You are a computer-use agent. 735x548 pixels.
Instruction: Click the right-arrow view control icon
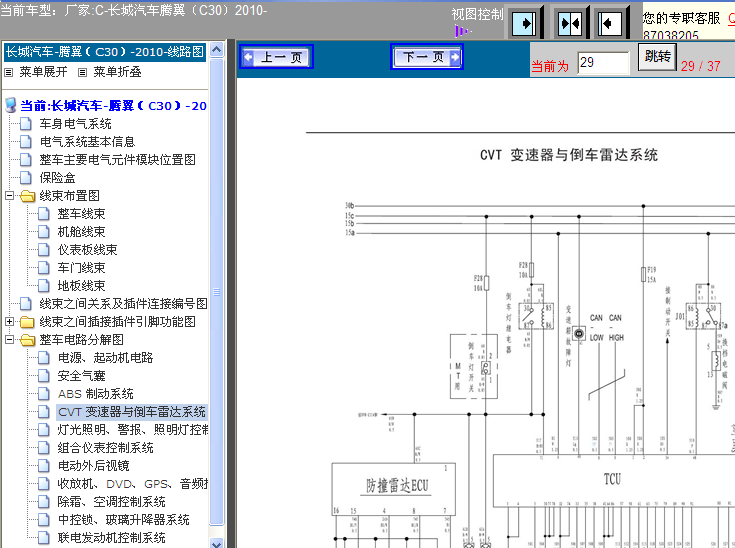pyautogui.click(x=525, y=23)
